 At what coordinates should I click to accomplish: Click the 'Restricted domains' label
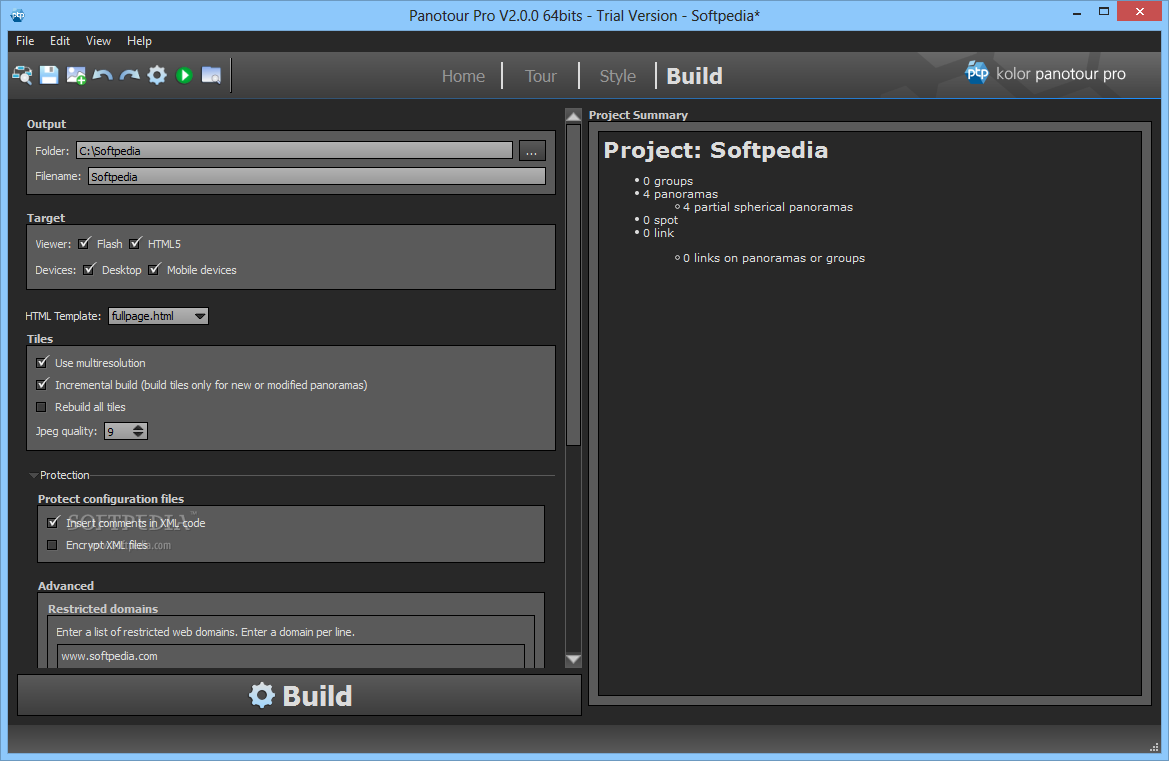coord(103,609)
